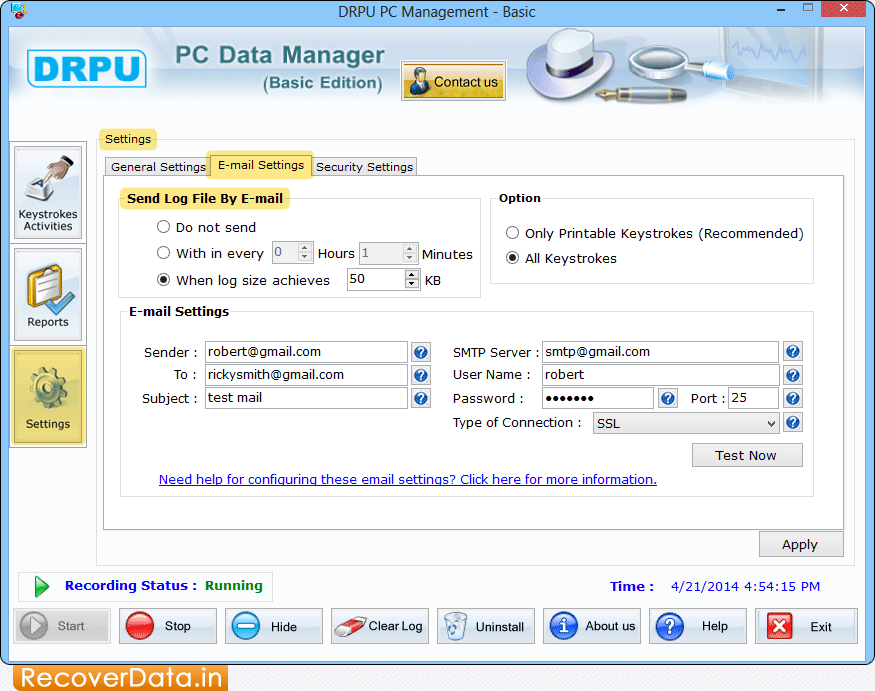Switch to Security Settings tab
This screenshot has height=691, width=875.
pyautogui.click(x=364, y=167)
